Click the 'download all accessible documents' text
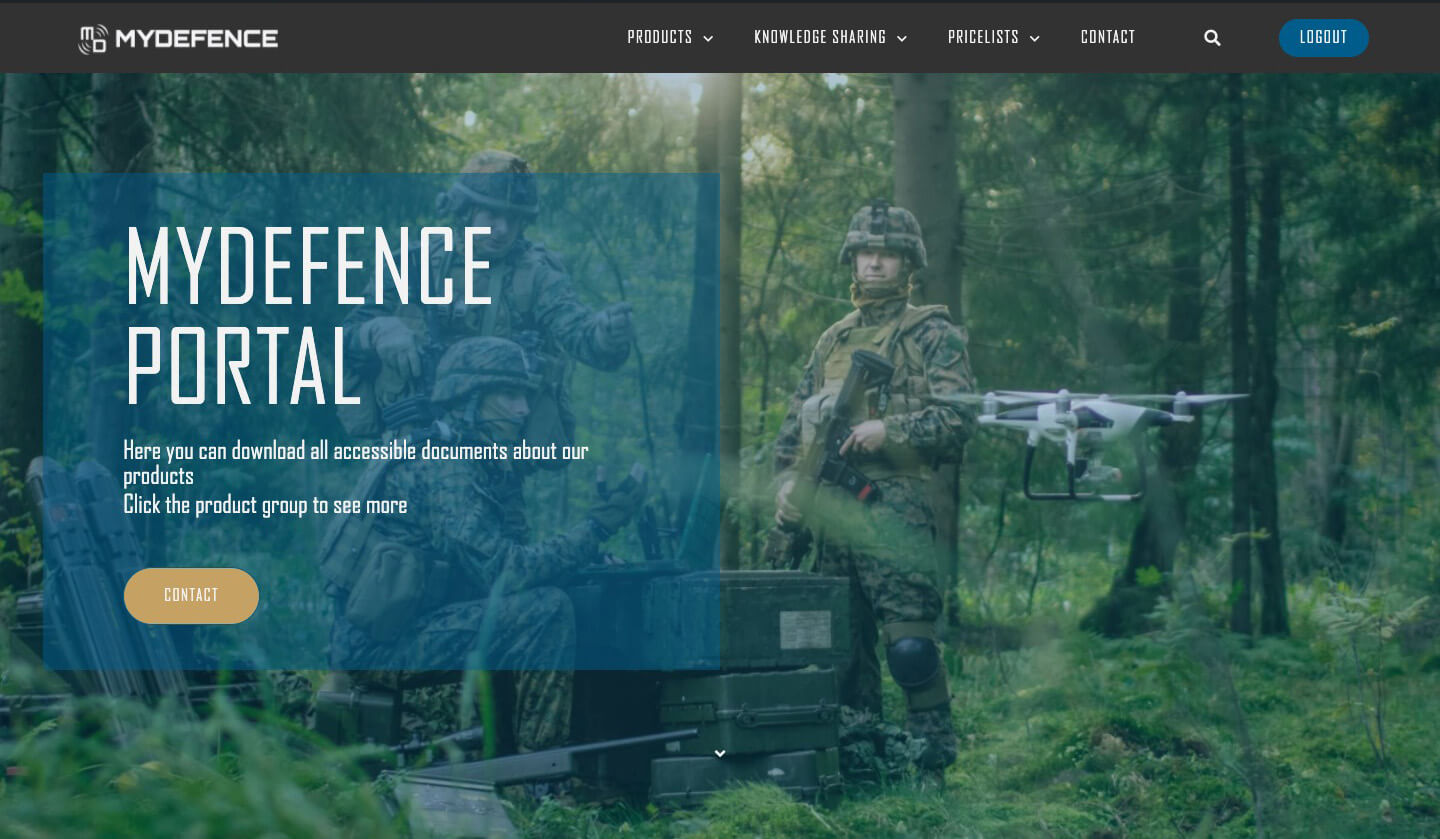 (x=355, y=451)
